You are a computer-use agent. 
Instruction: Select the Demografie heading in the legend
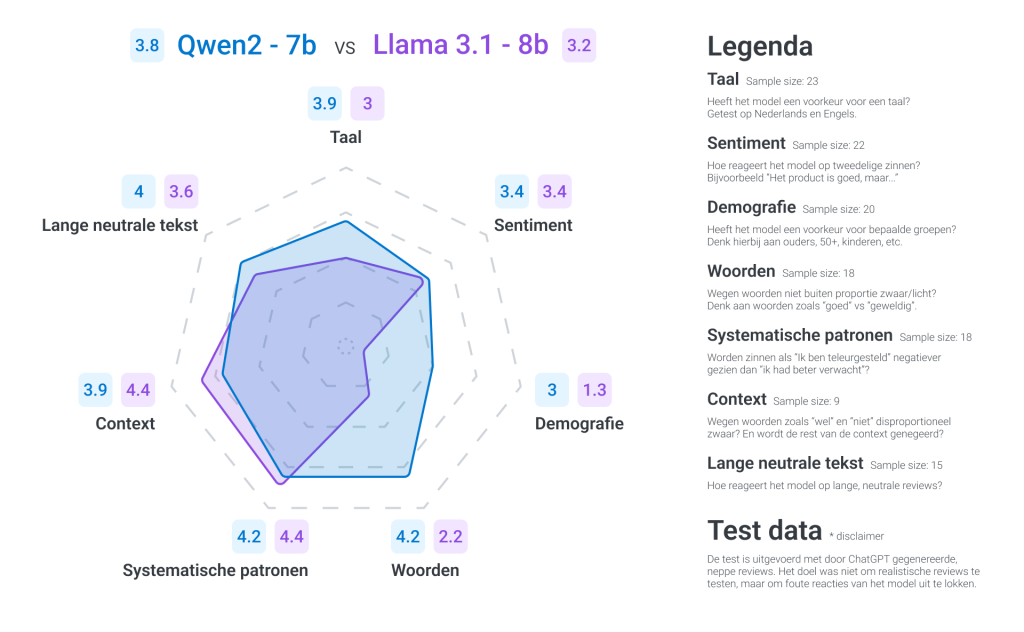coord(751,208)
